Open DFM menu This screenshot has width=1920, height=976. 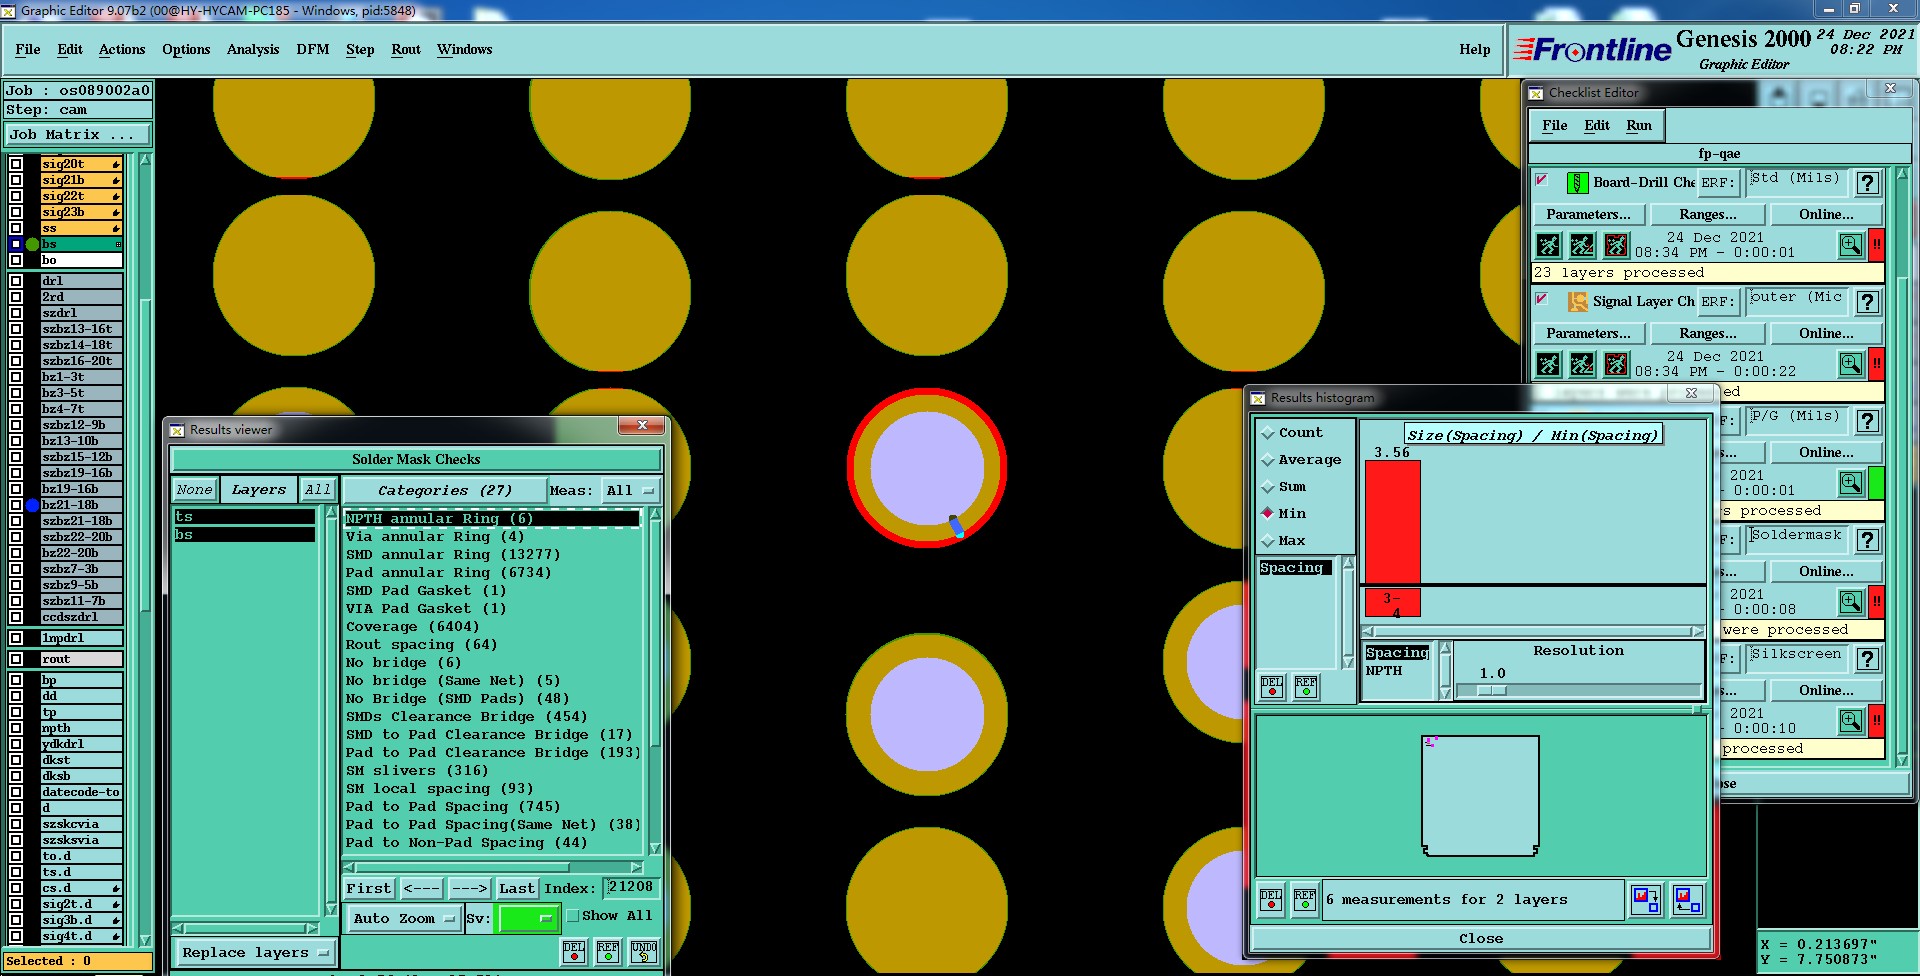[x=312, y=49]
